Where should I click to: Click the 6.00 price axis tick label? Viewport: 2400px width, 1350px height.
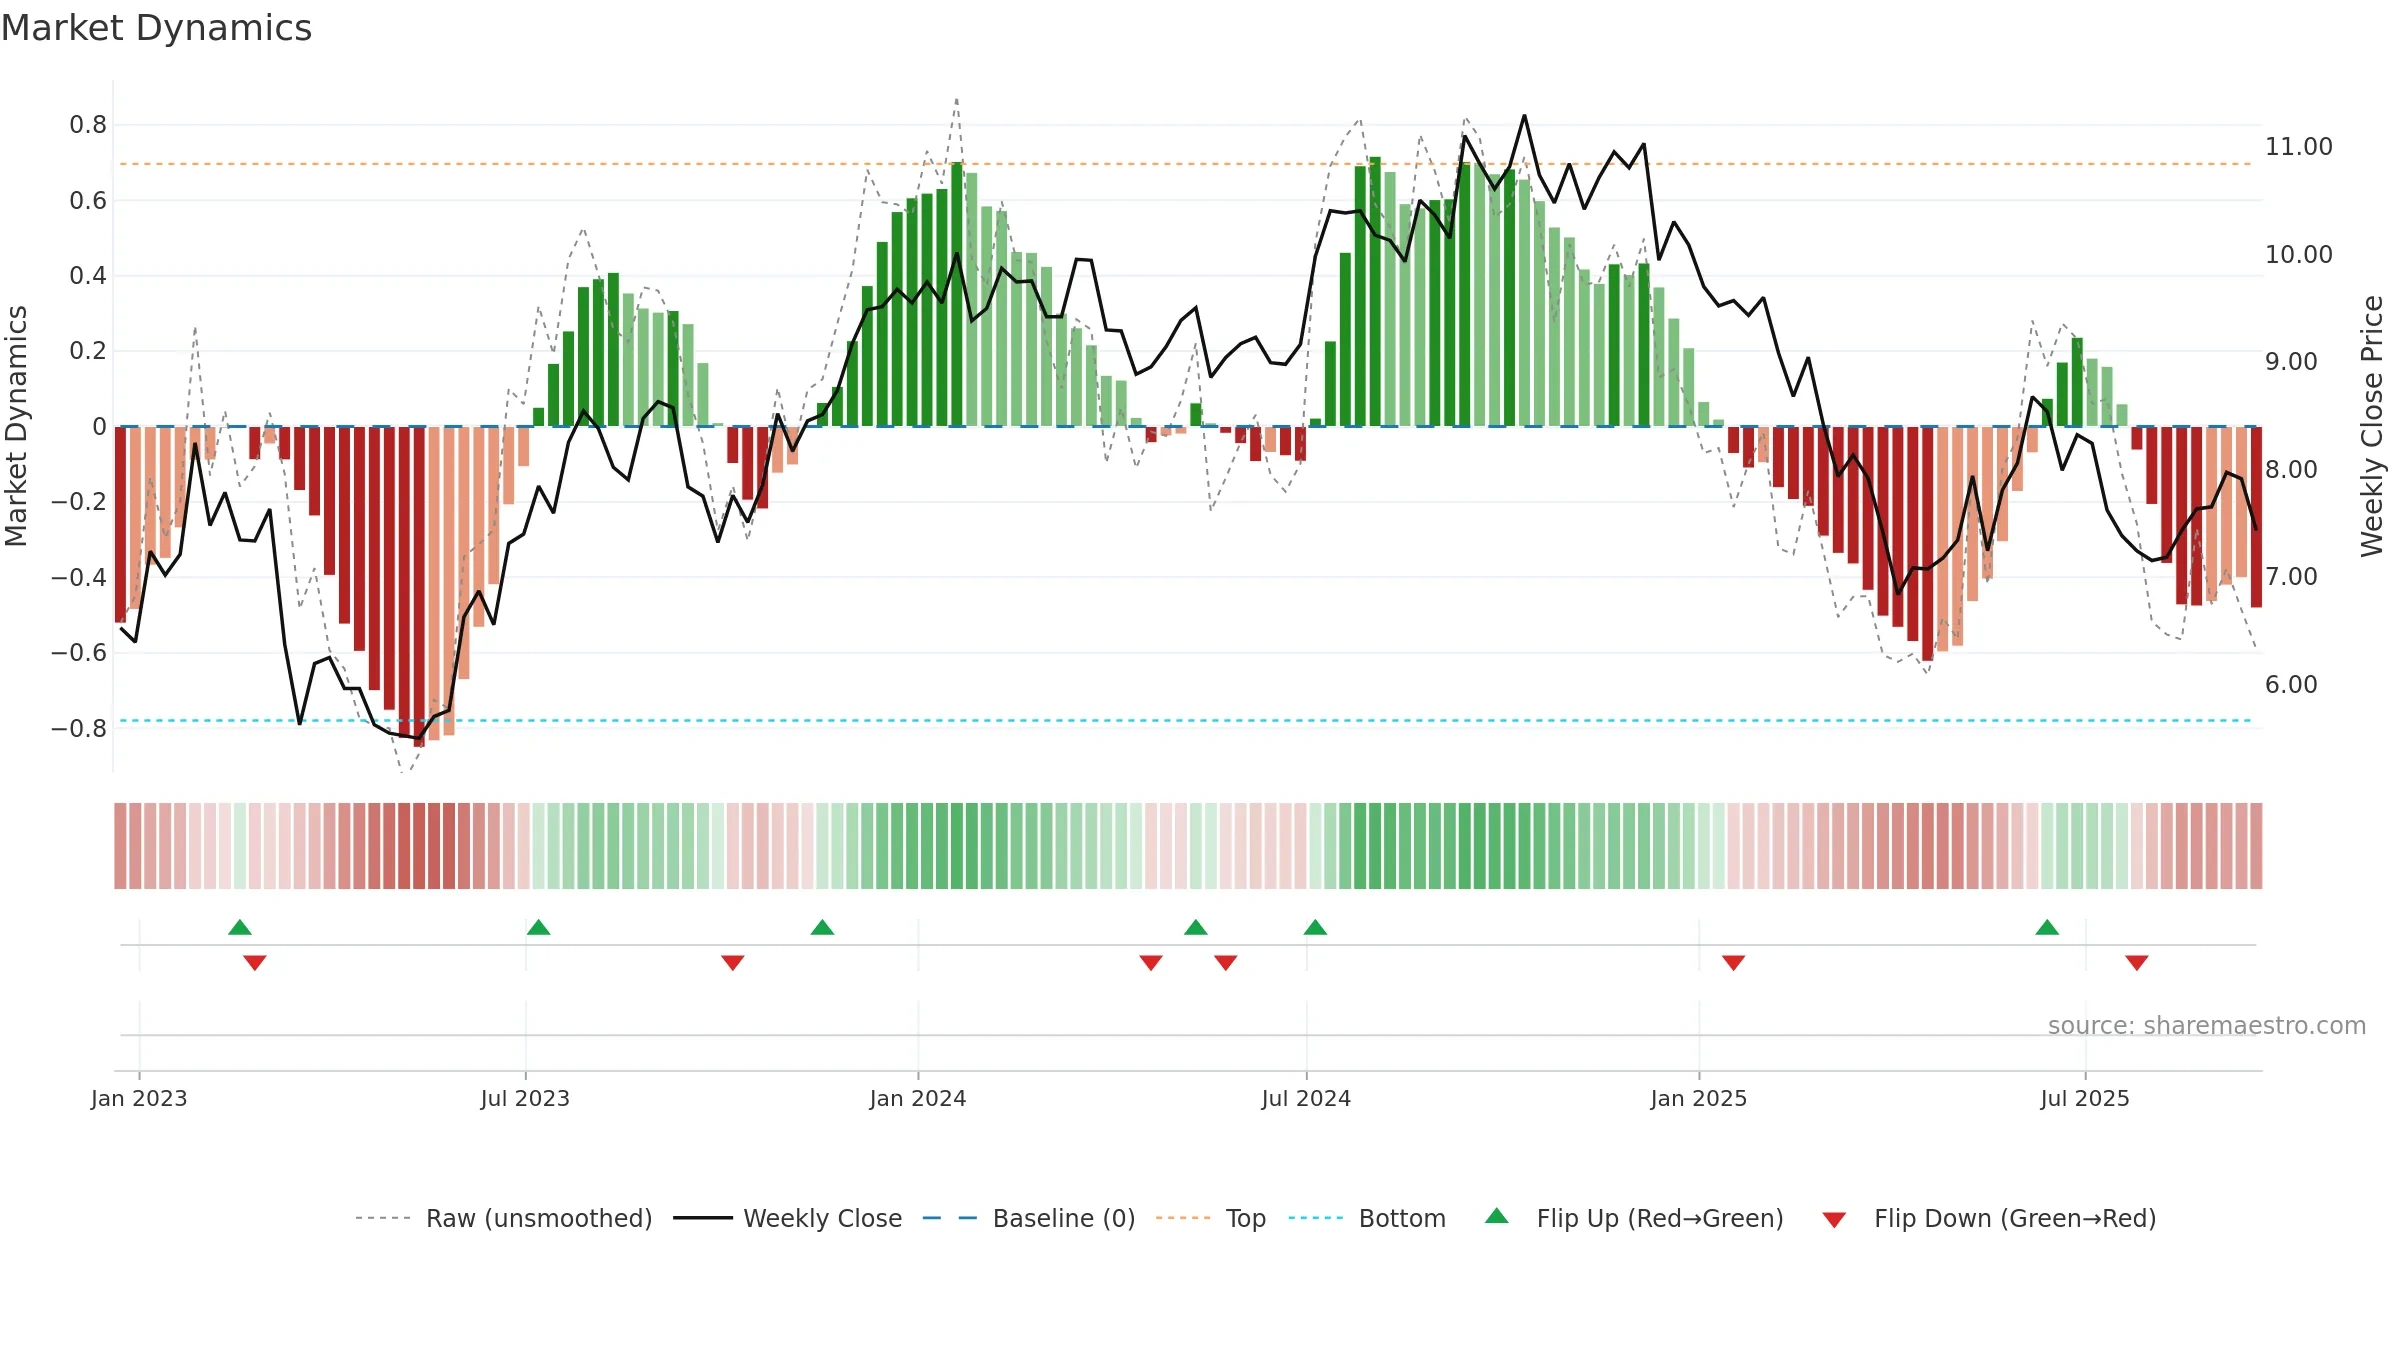point(2291,684)
